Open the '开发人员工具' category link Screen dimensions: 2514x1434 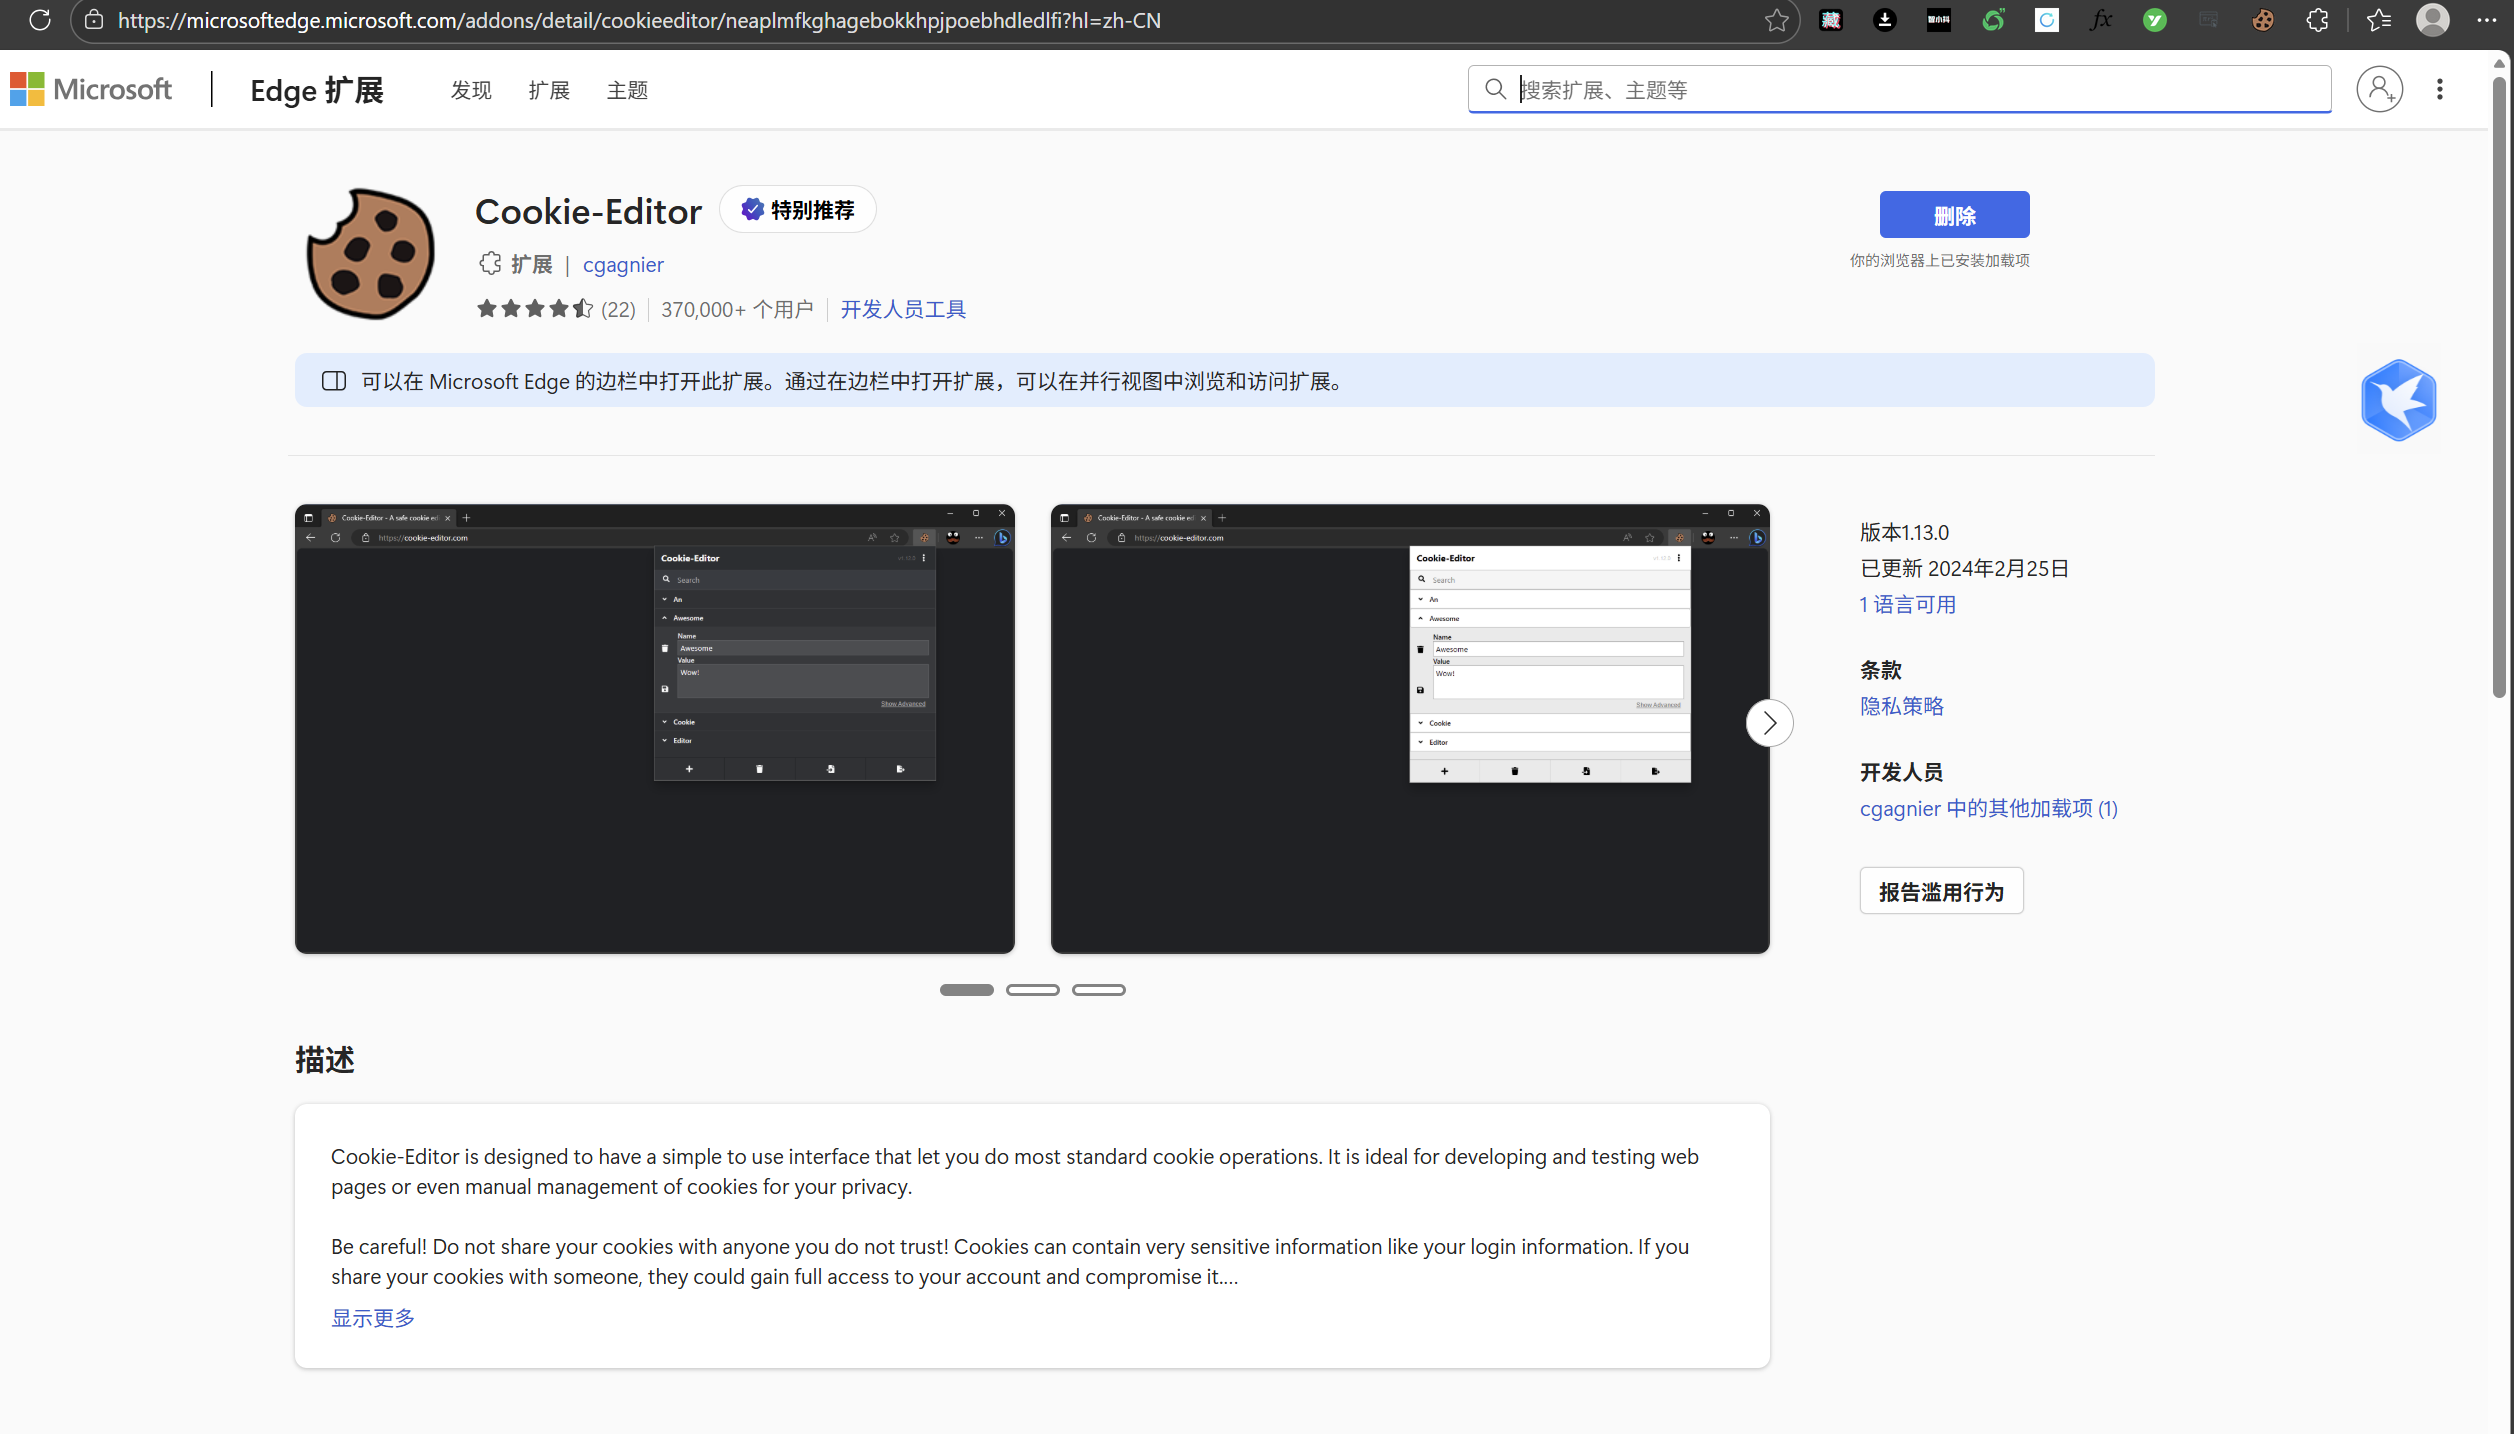[x=903, y=309]
